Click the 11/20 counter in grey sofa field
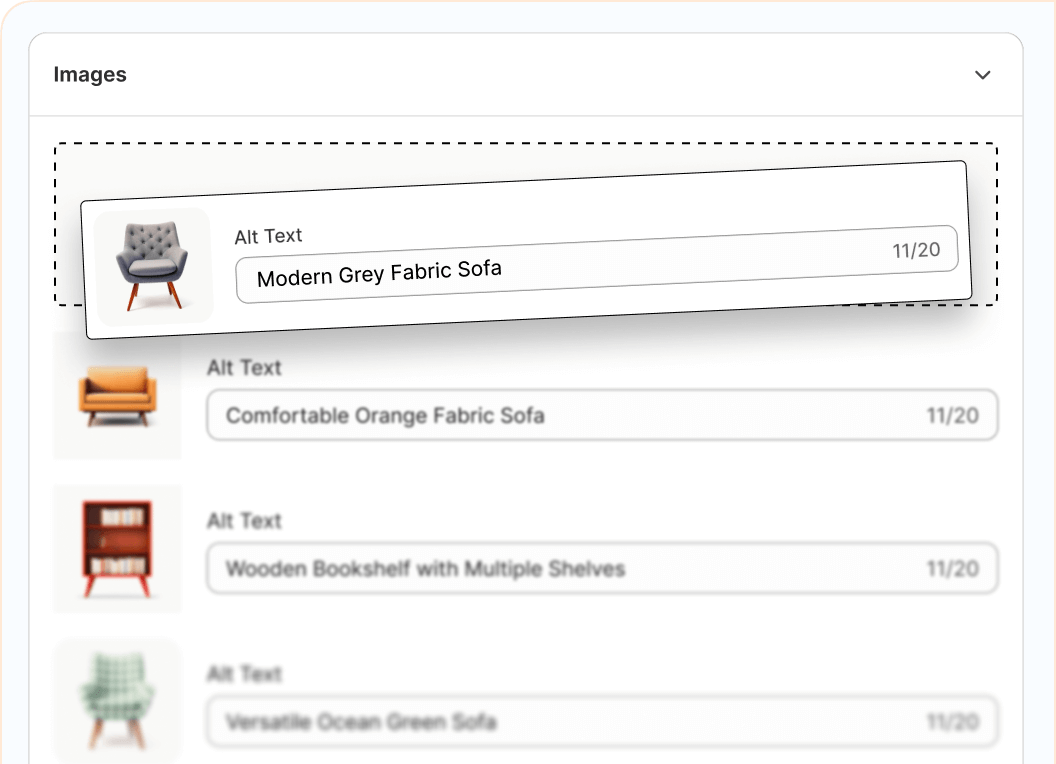Screen dimensions: 1056x764 point(916,250)
